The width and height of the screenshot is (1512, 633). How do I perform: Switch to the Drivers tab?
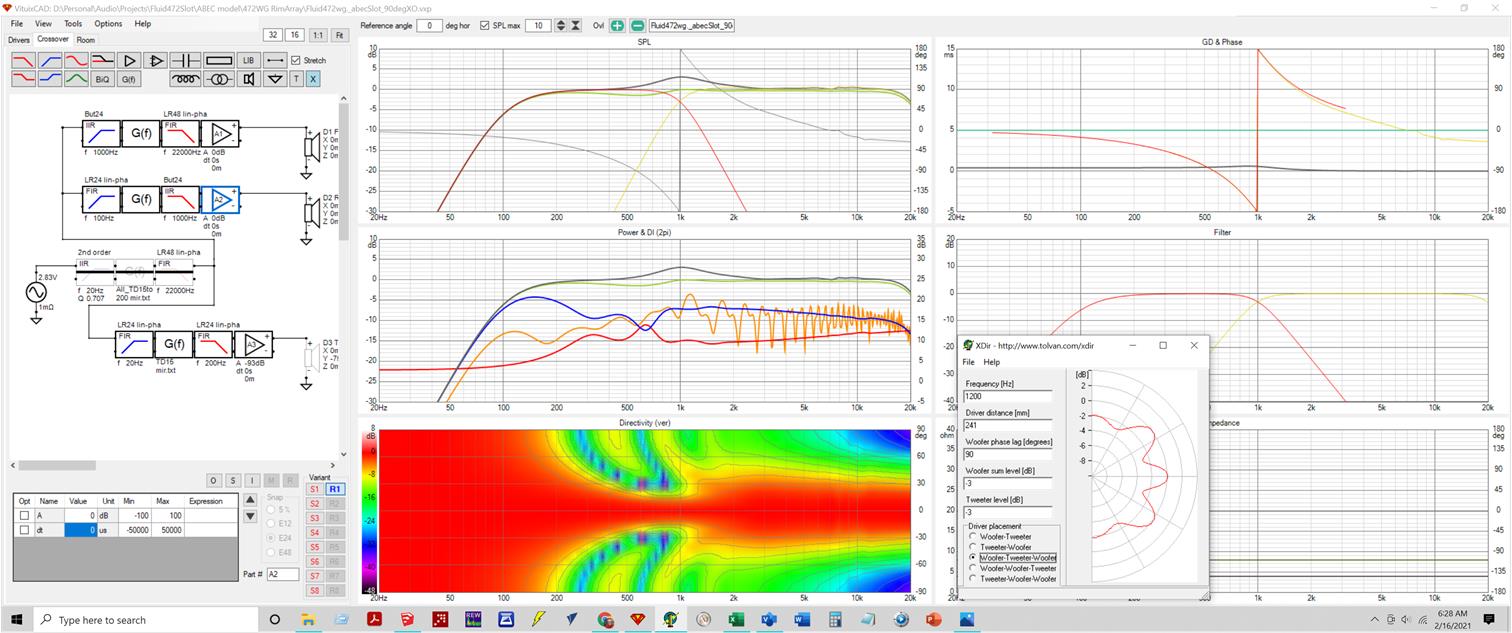19,40
